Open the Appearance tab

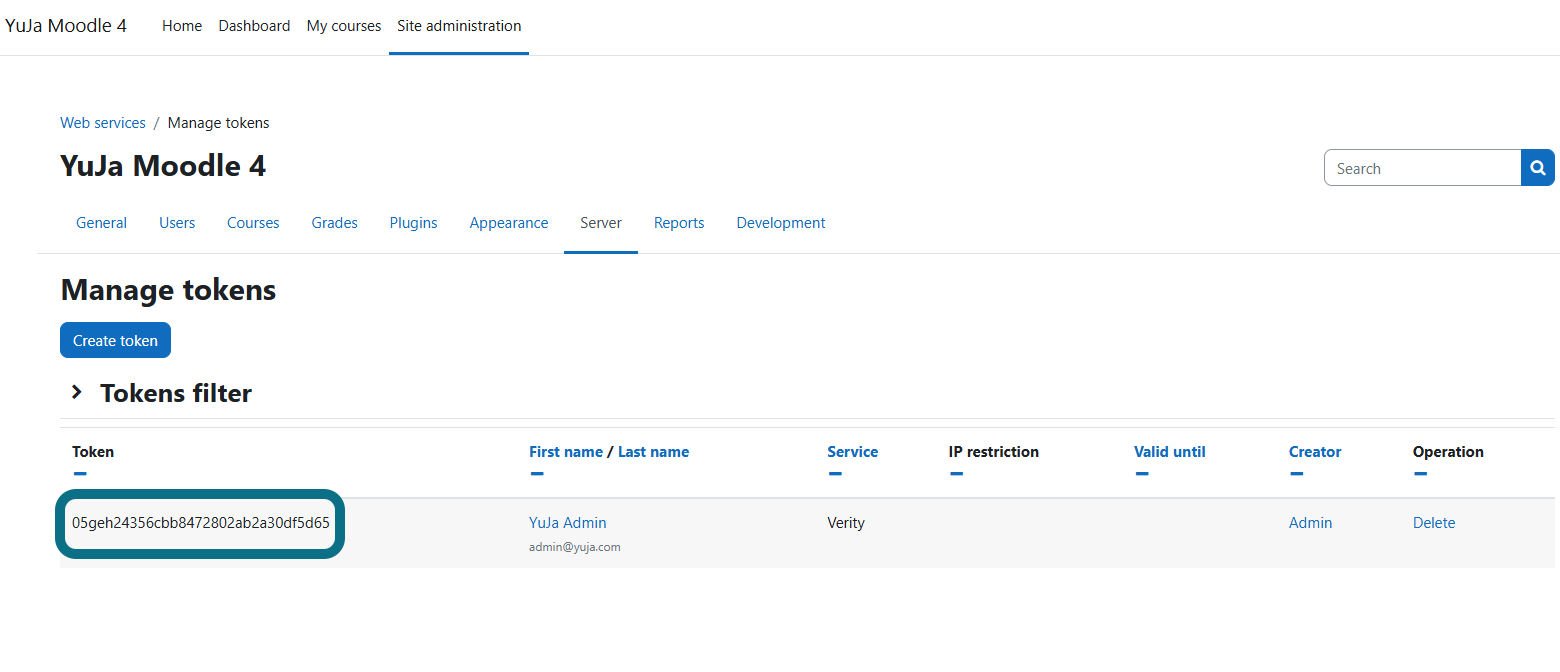(x=509, y=223)
